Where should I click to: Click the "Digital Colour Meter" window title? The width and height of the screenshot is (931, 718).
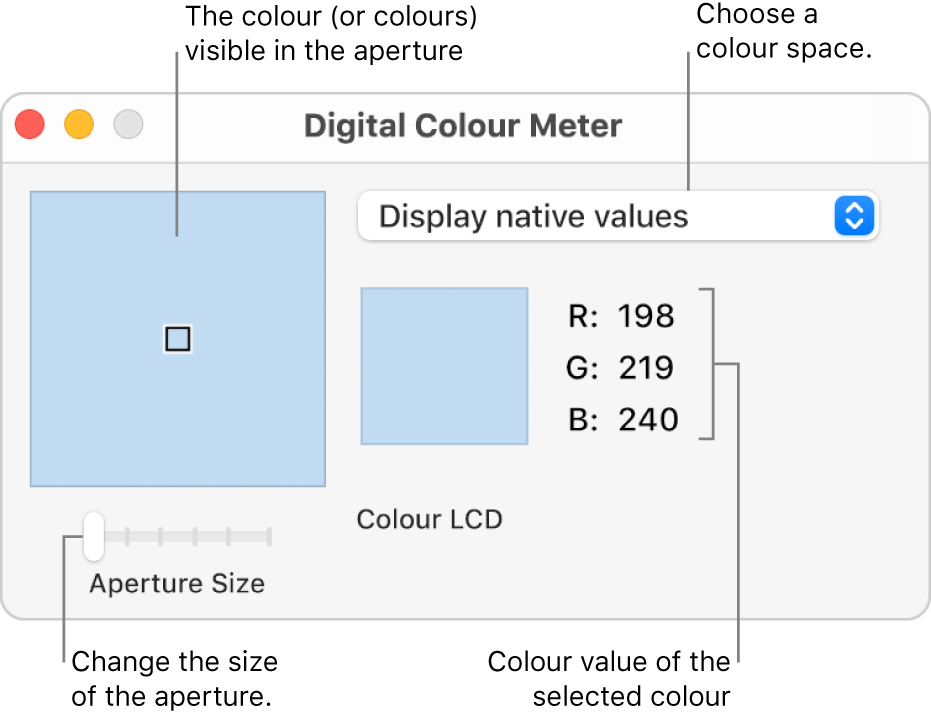click(x=462, y=126)
